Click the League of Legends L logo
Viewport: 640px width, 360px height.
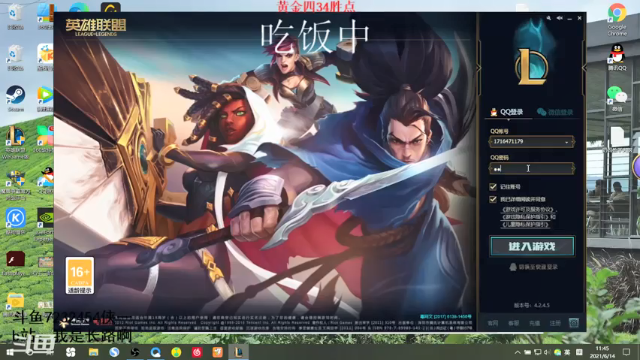pos(532,67)
